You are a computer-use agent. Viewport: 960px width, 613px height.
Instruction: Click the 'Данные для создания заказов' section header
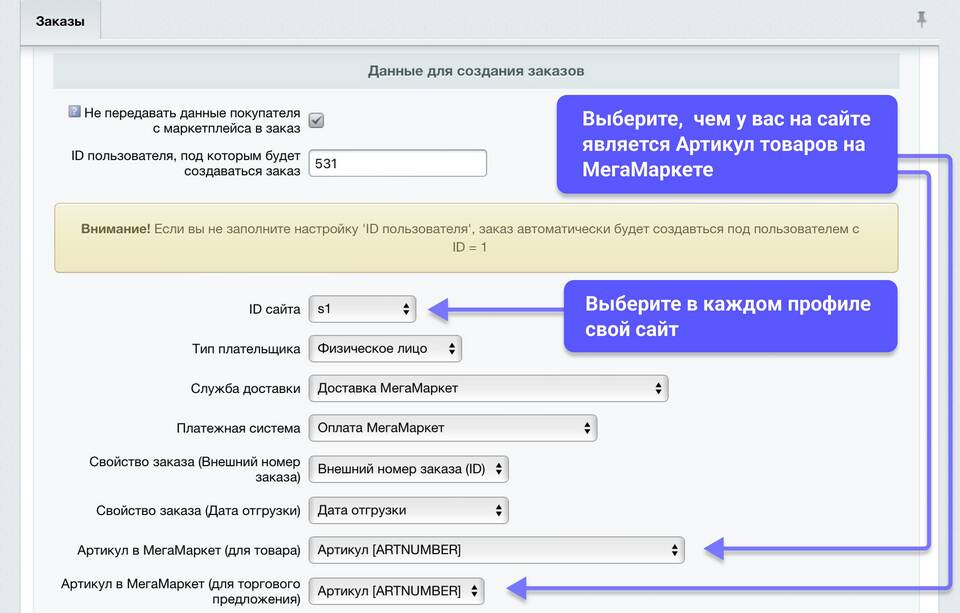click(x=476, y=71)
